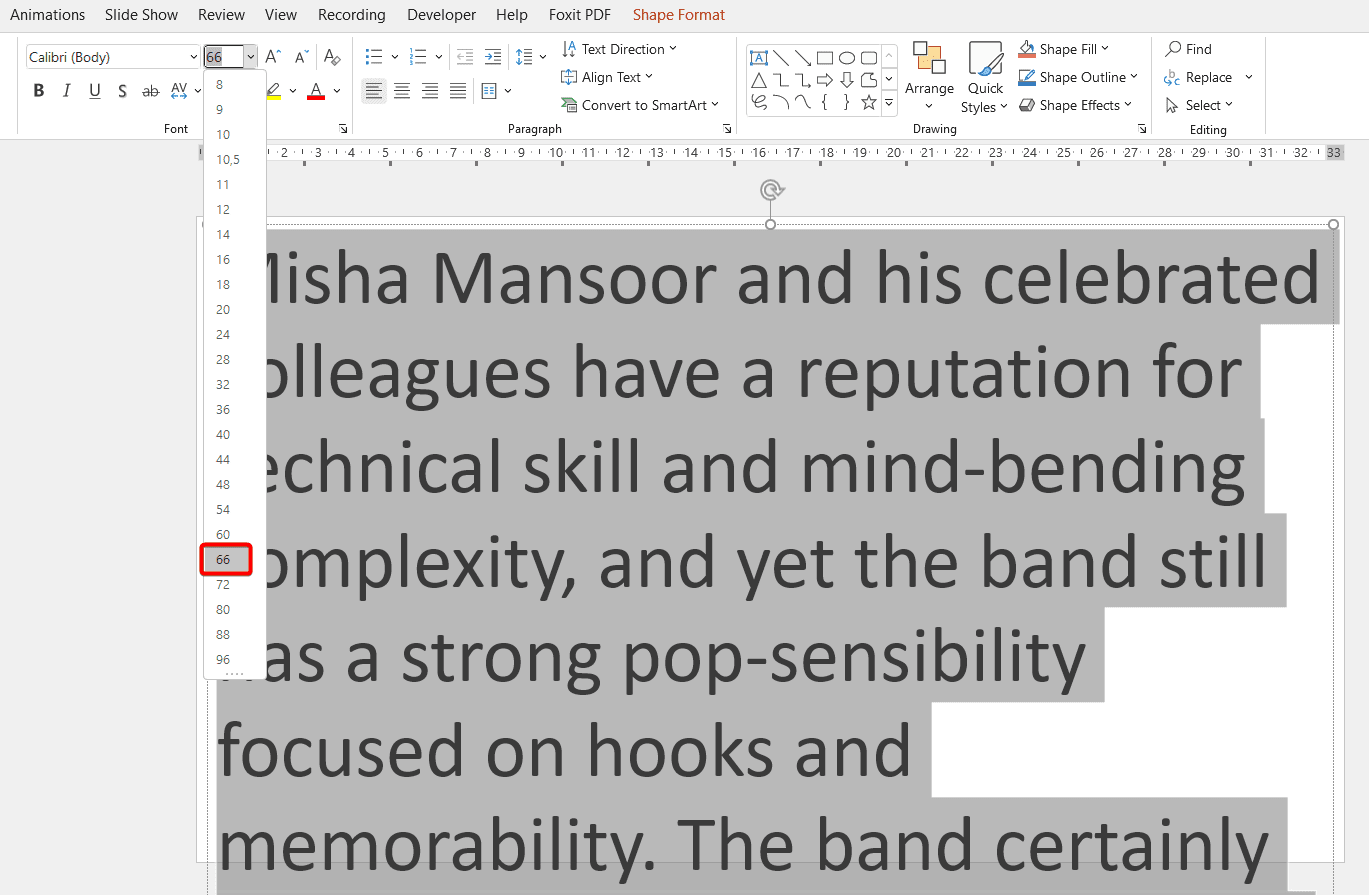
Task: Select the Left Brace shape
Action: pyautogui.click(x=825, y=102)
